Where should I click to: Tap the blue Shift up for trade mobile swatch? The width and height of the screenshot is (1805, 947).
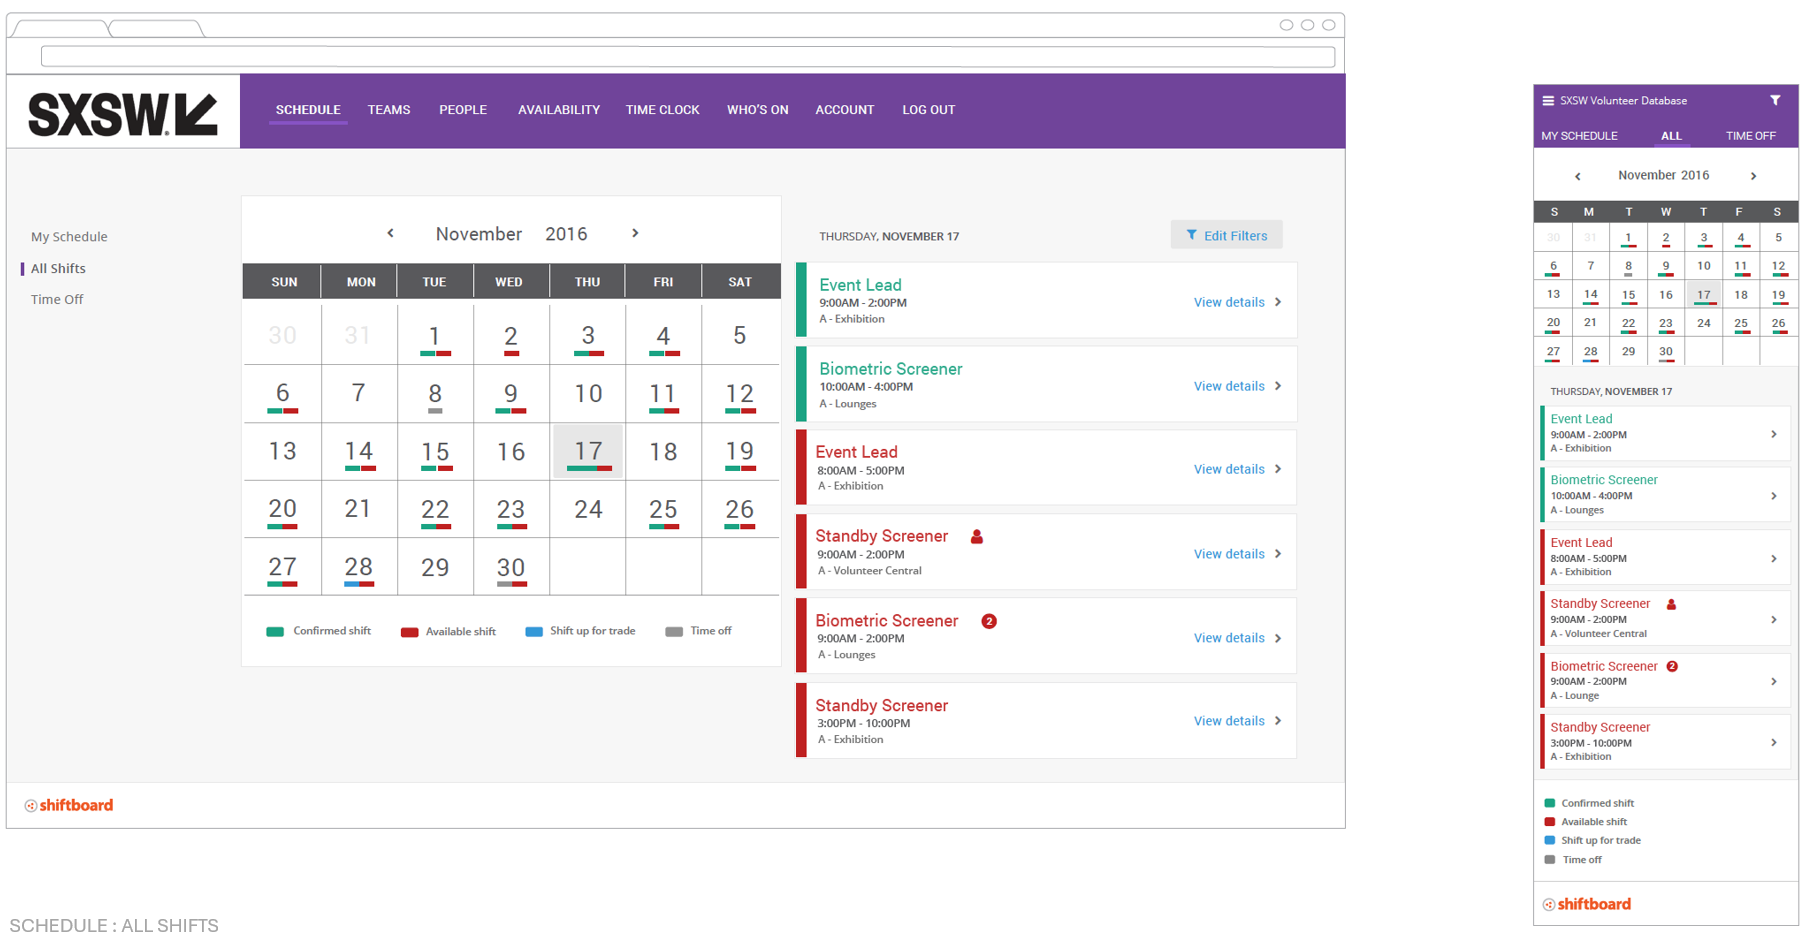pos(1550,840)
